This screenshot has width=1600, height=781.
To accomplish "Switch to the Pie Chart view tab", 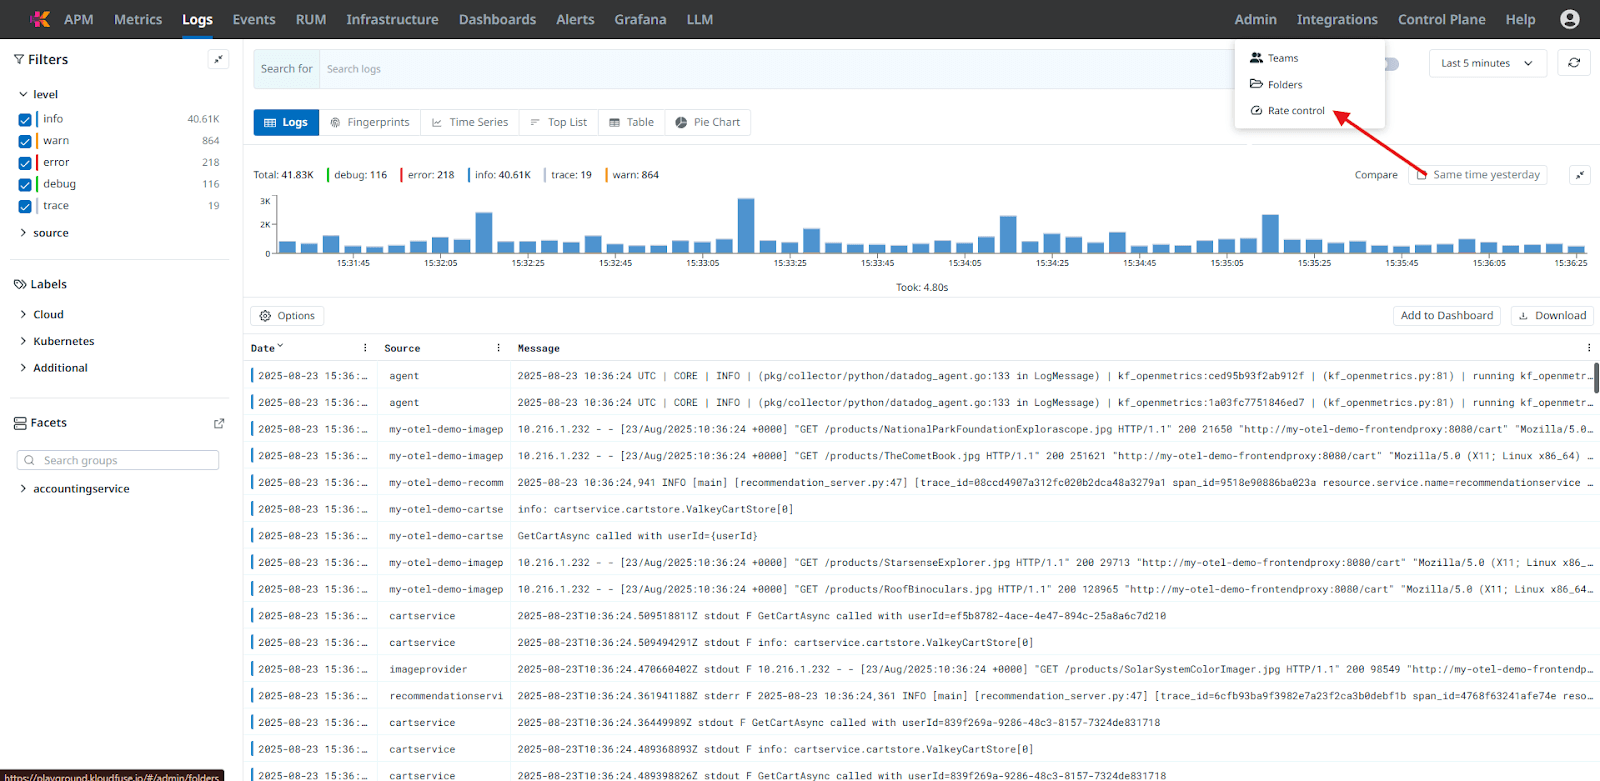I will tap(707, 122).
